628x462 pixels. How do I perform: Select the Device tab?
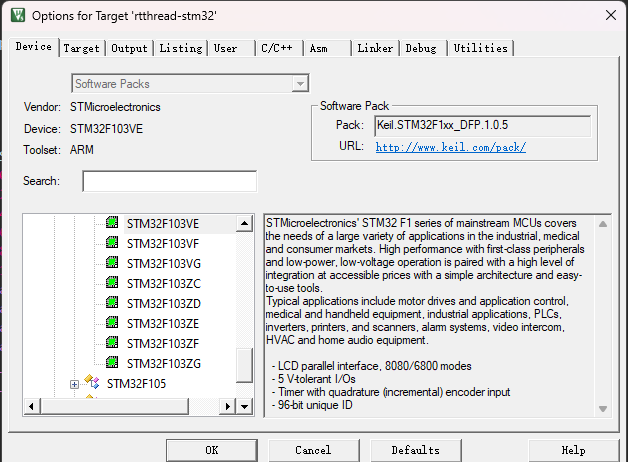34,47
